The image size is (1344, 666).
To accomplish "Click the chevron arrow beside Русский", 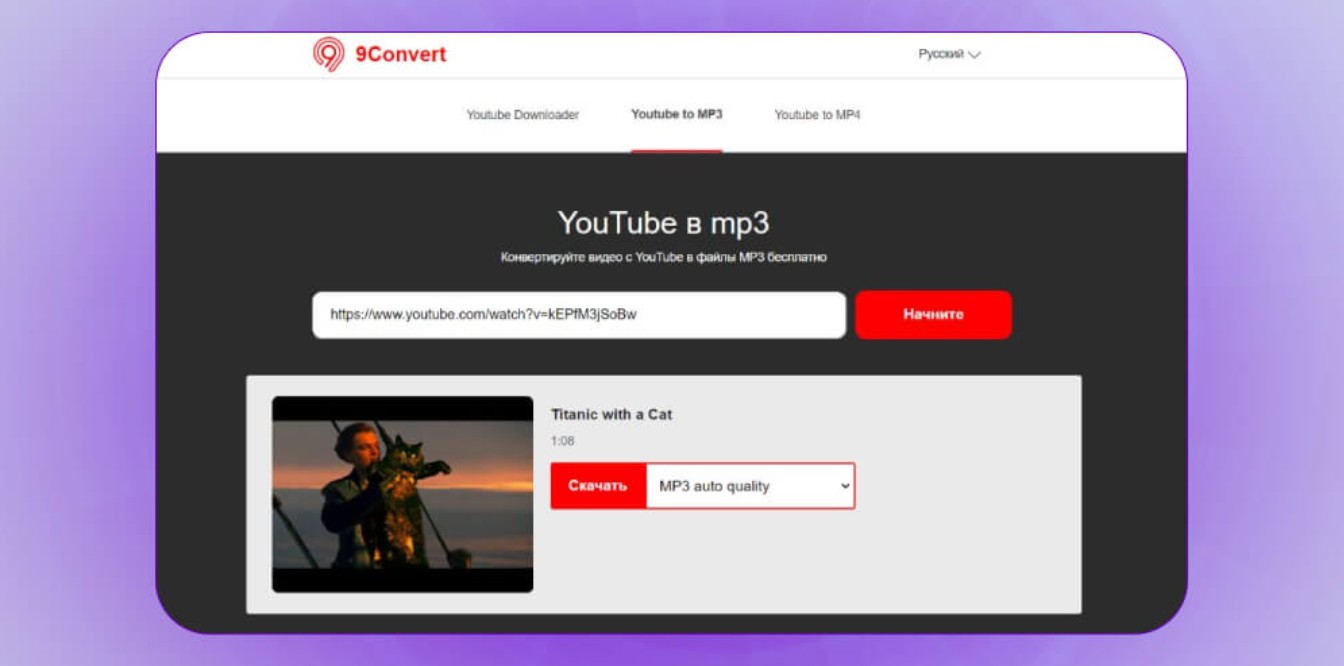I will pos(975,55).
